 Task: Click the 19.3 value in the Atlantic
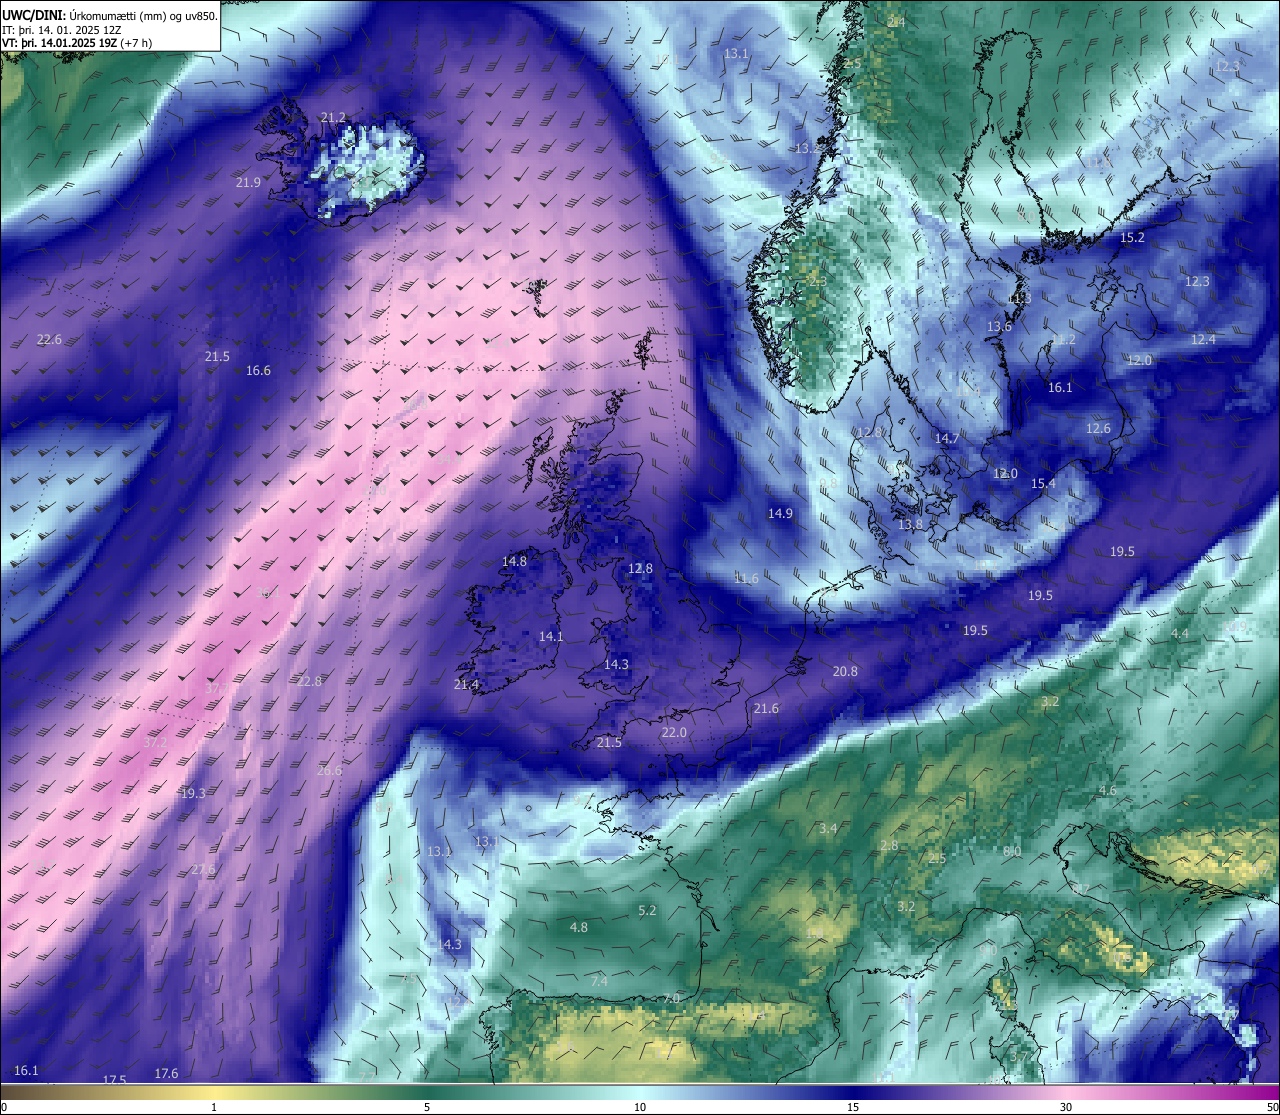pos(193,794)
